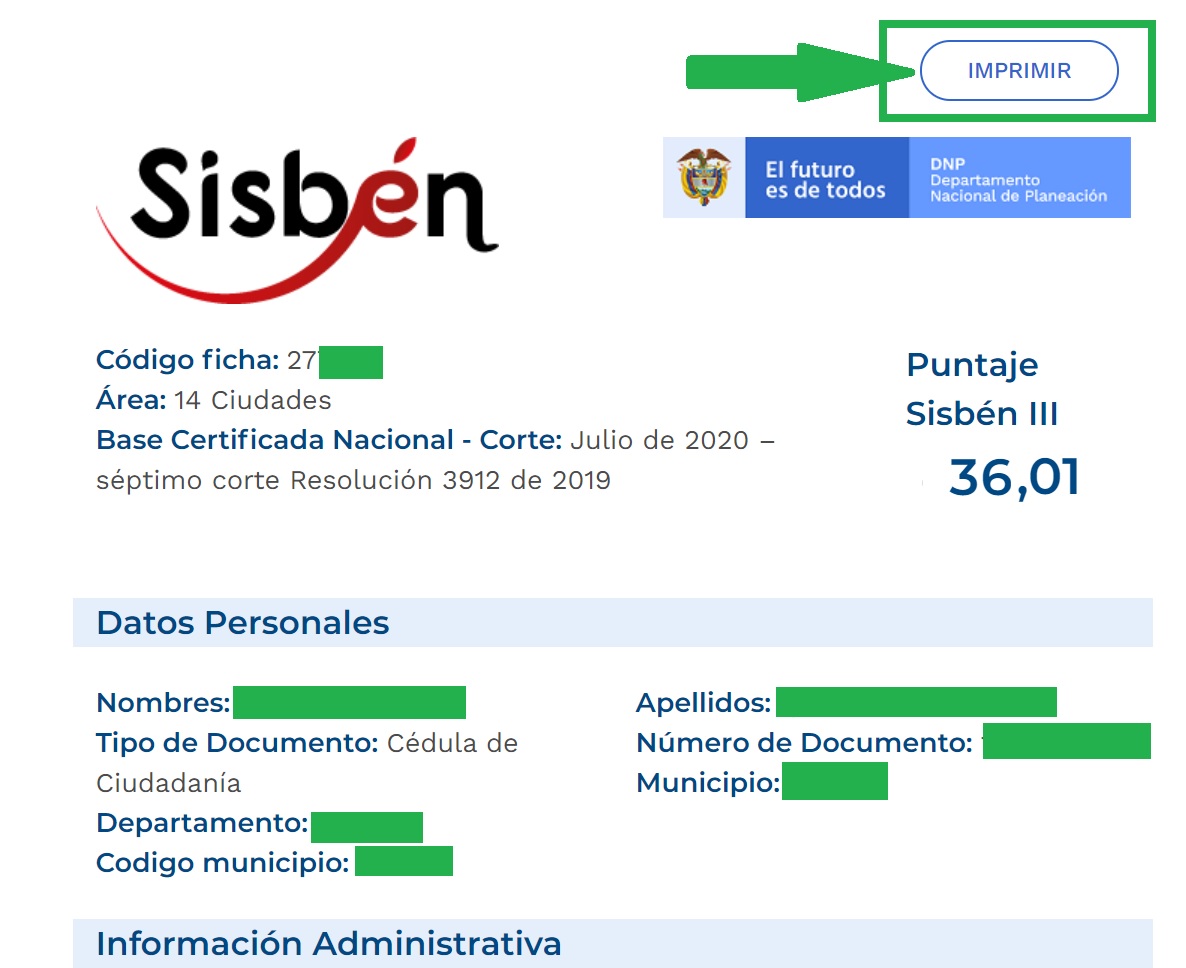Click the DNP Departamento Nacional de Planeación logo
Screen dimensions: 1186x968
1018,178
